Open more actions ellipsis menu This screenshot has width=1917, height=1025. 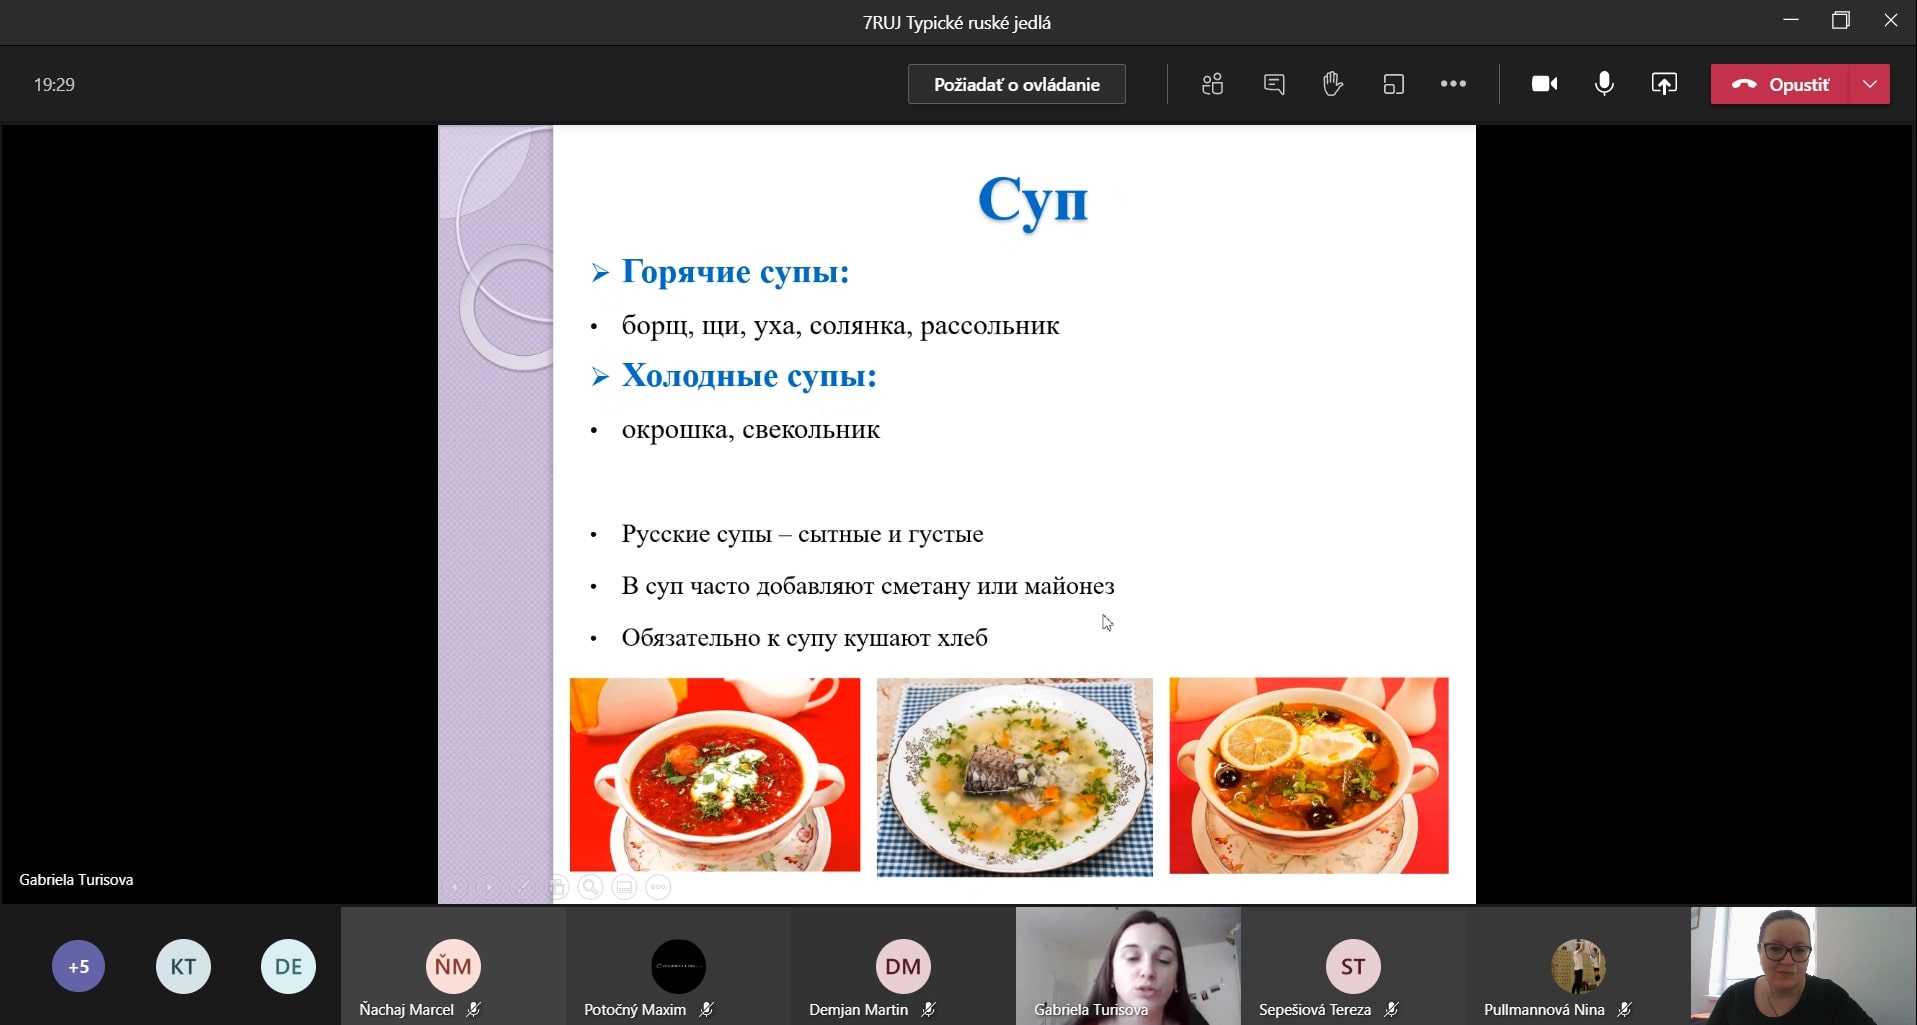1453,84
